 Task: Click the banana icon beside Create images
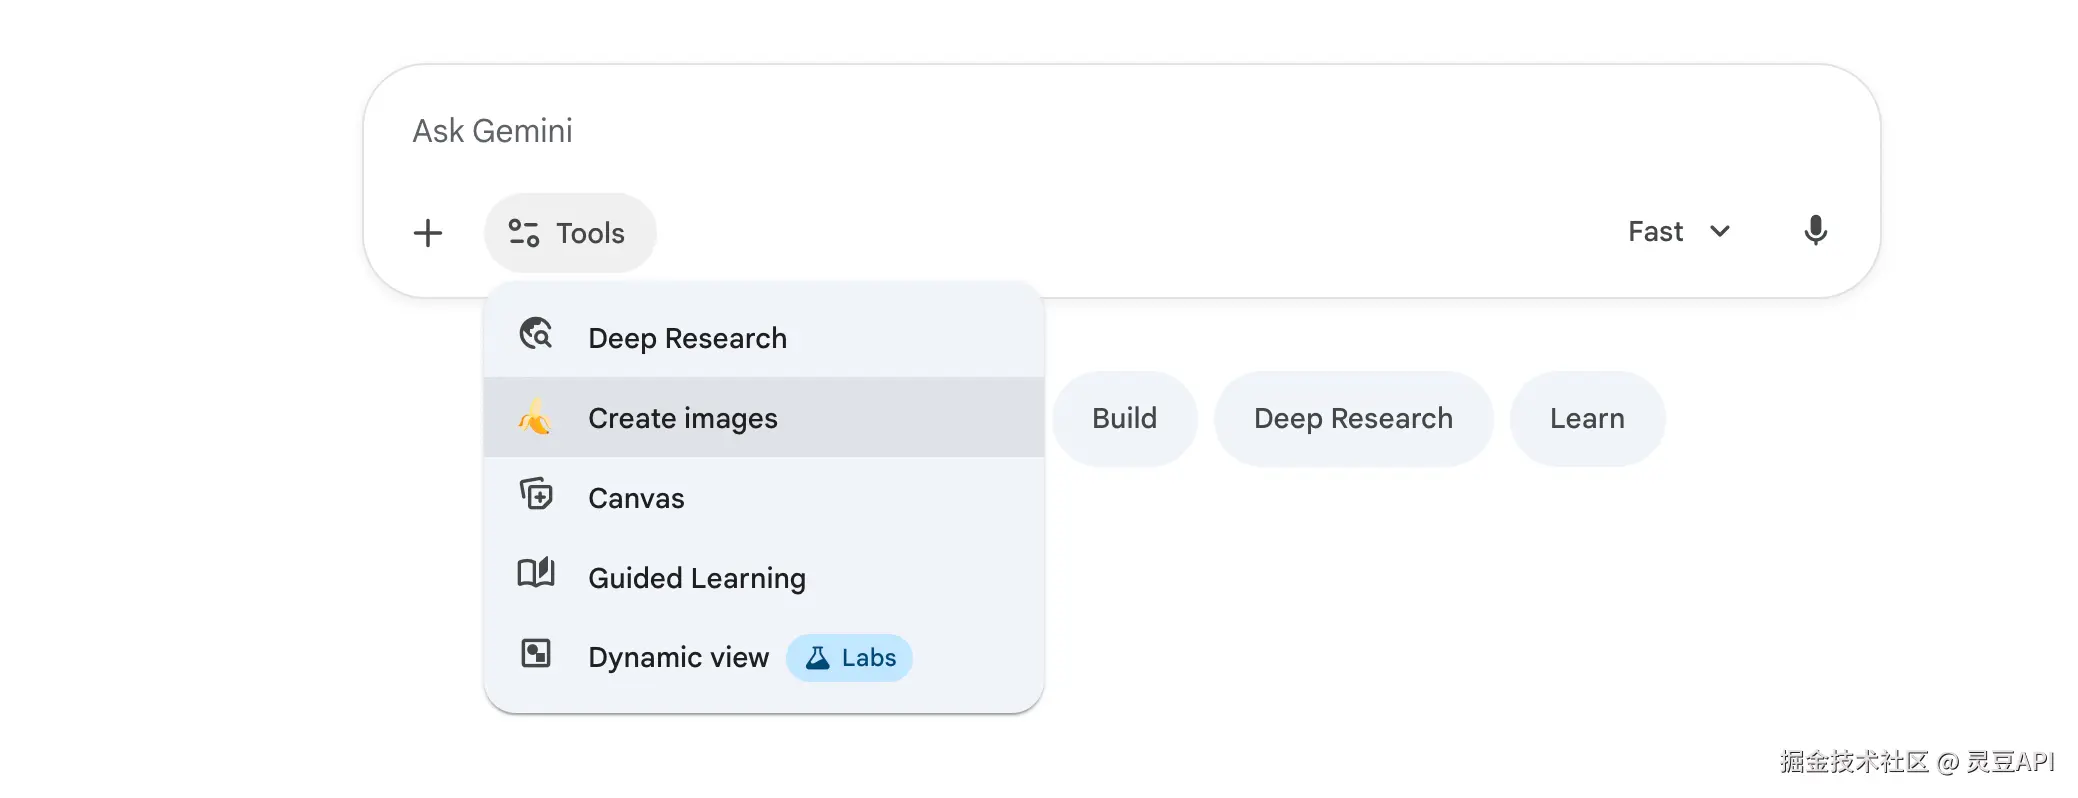(x=535, y=417)
